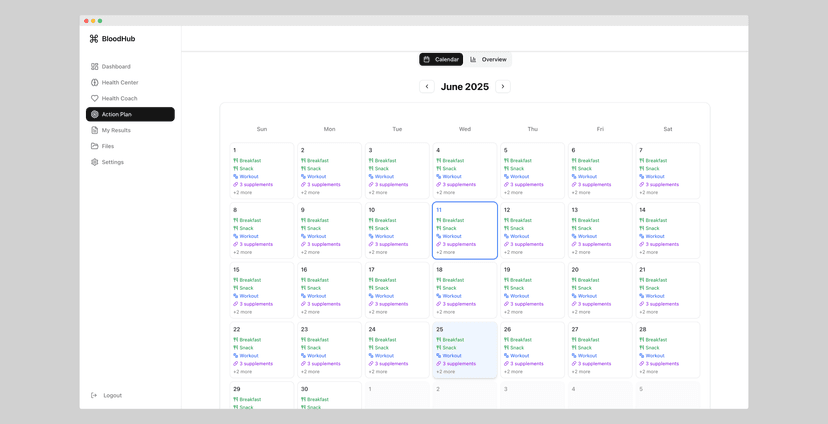The width and height of the screenshot is (828, 424).
Task: Select Breakfast on June 29
Action: [x=247, y=399]
